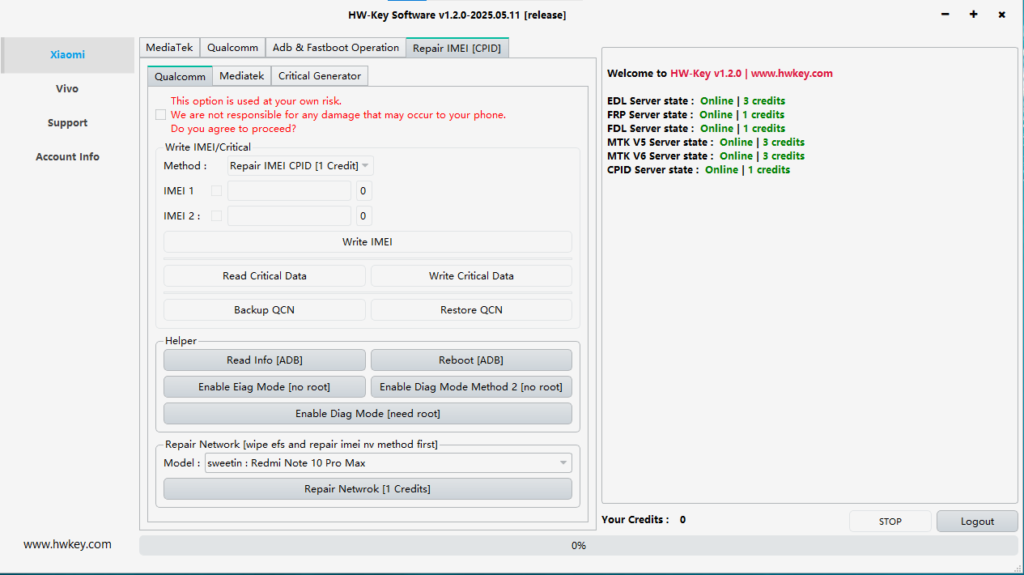Click the FRP Server state line
This screenshot has height=575, width=1024.
(x=696, y=114)
